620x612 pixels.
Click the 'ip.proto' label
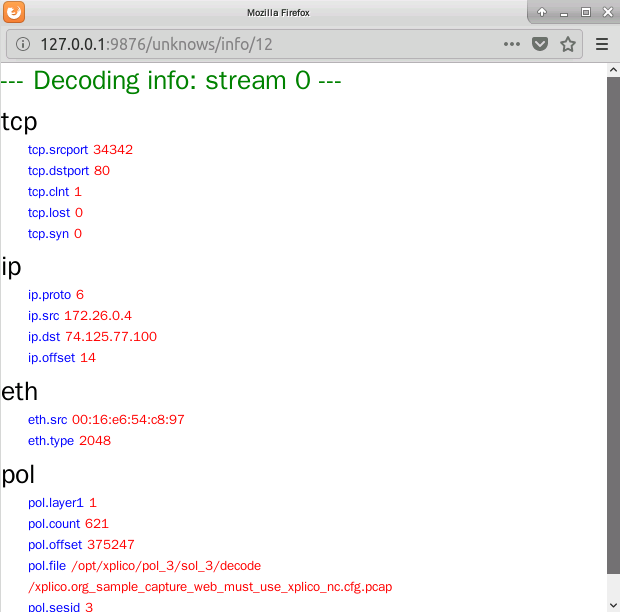coord(49,295)
